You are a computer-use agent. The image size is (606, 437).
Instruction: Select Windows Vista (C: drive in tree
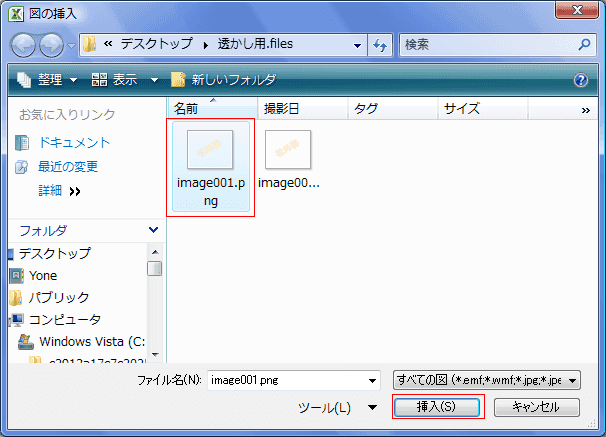[x=92, y=342]
